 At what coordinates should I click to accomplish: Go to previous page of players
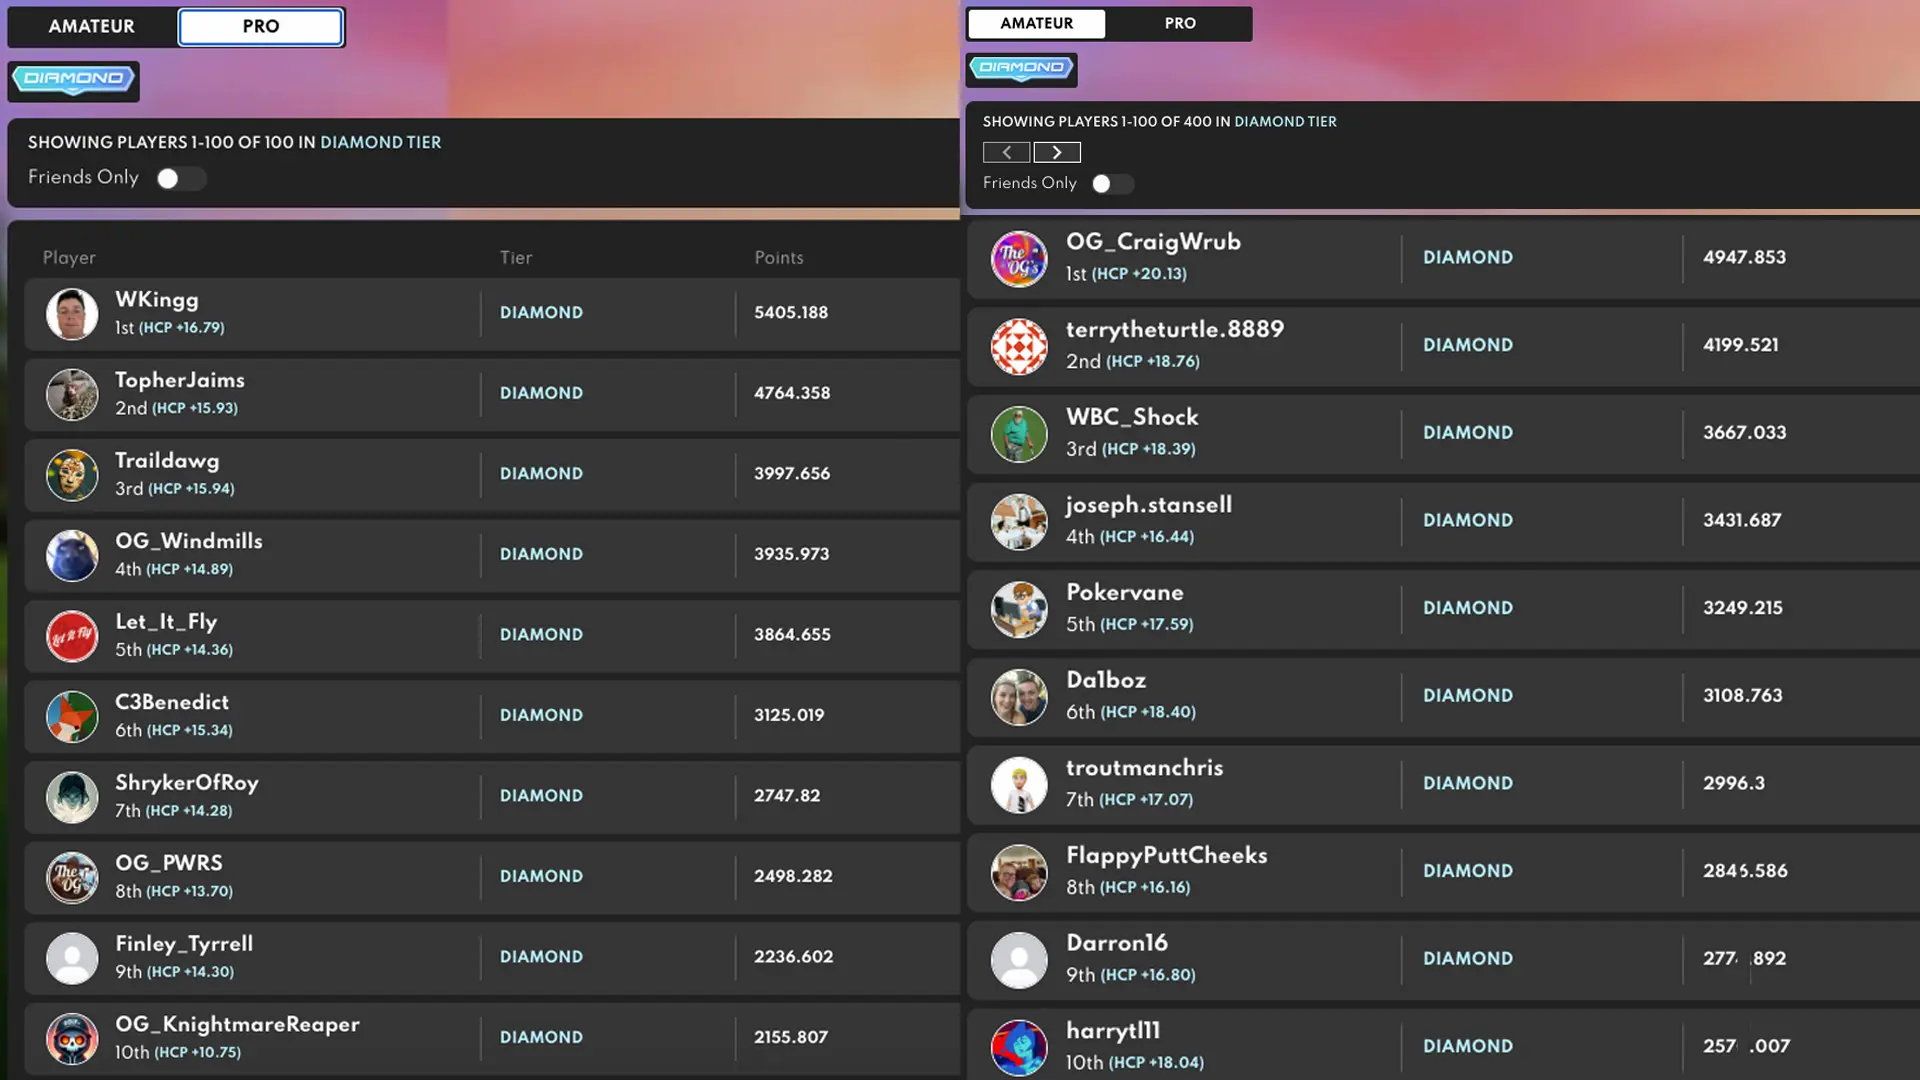click(x=1006, y=152)
